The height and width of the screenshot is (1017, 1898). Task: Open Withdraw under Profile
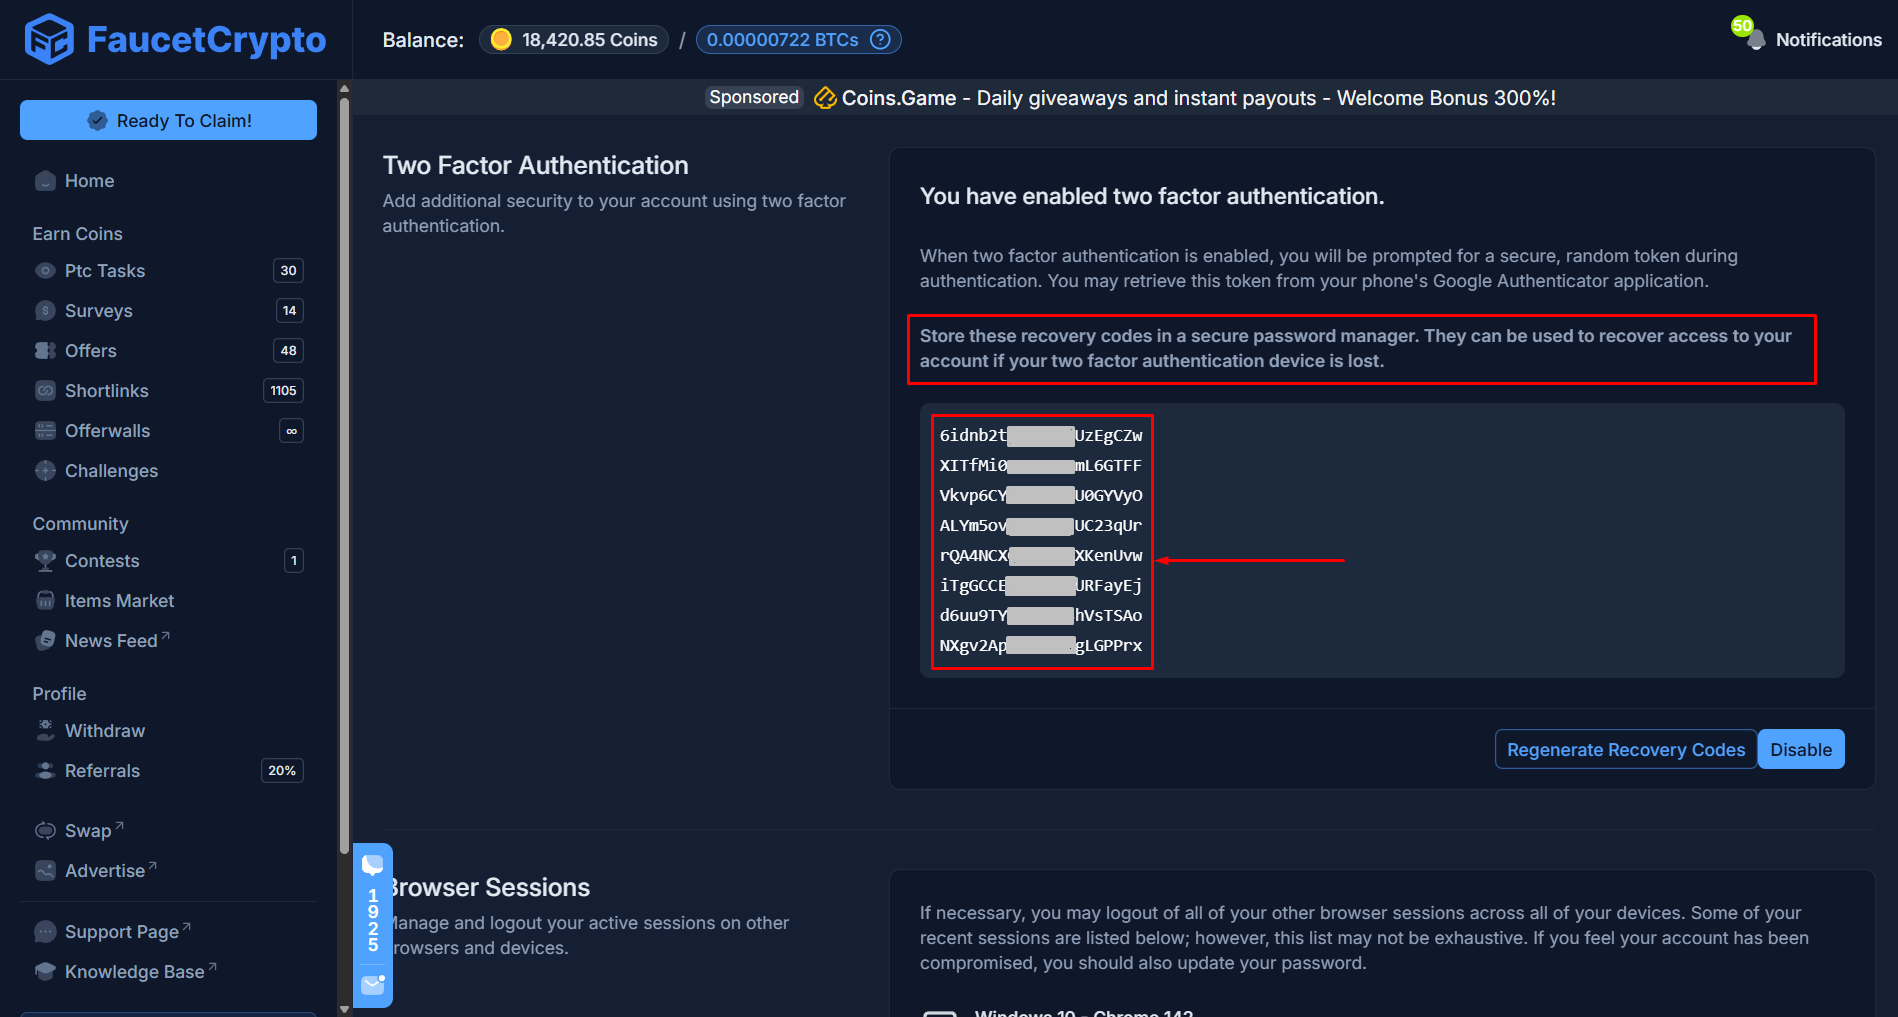104,730
